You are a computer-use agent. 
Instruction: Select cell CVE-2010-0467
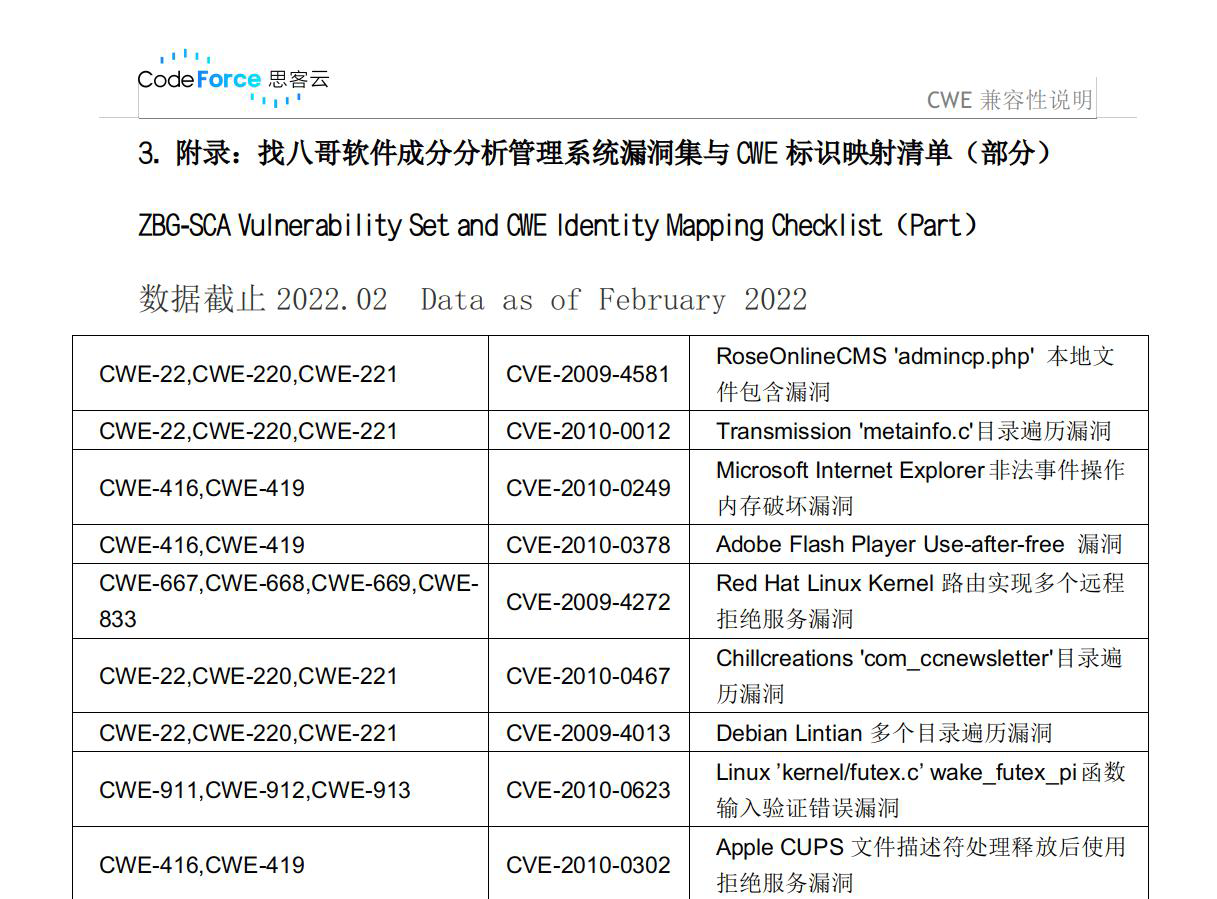(589, 675)
